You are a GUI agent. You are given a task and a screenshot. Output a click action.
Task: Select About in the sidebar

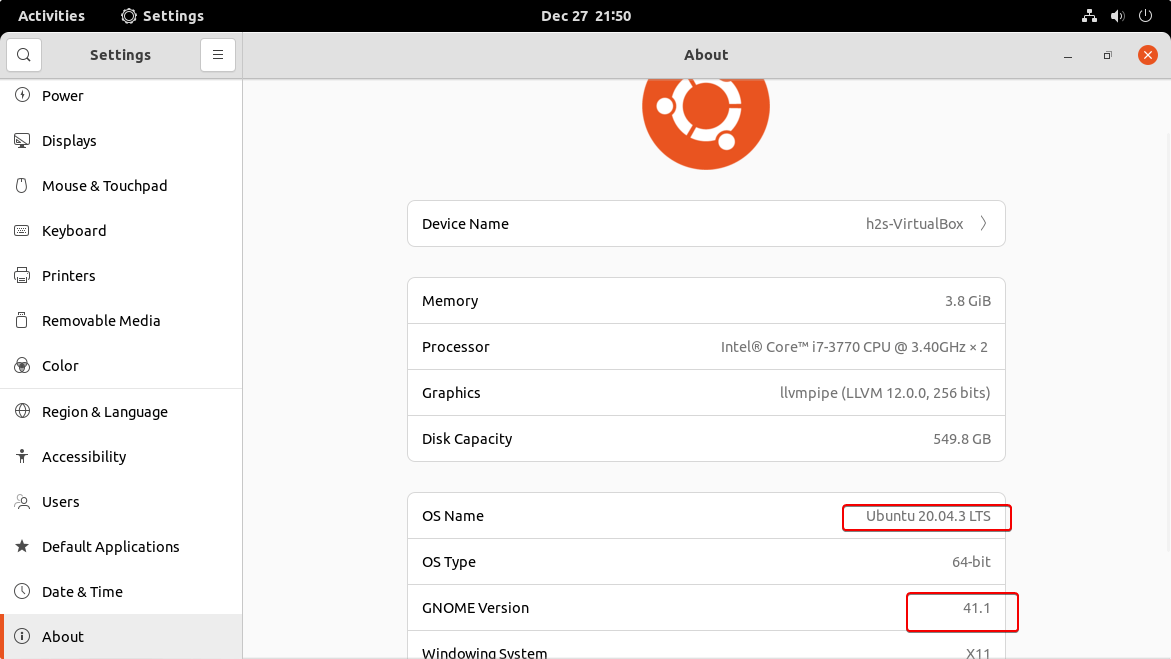pyautogui.click(x=121, y=637)
